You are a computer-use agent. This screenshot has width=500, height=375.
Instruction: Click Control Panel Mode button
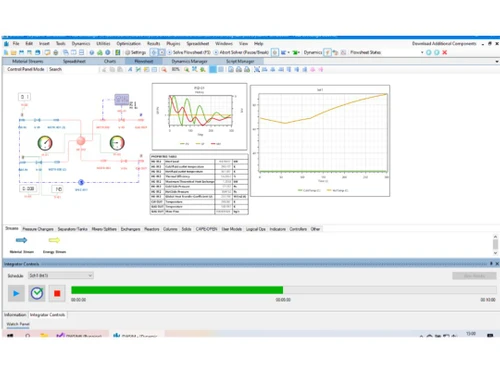tap(26, 69)
